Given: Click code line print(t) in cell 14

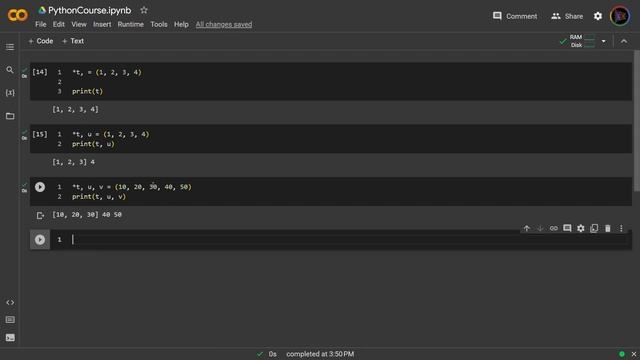Looking at the screenshot, I should [x=87, y=91].
